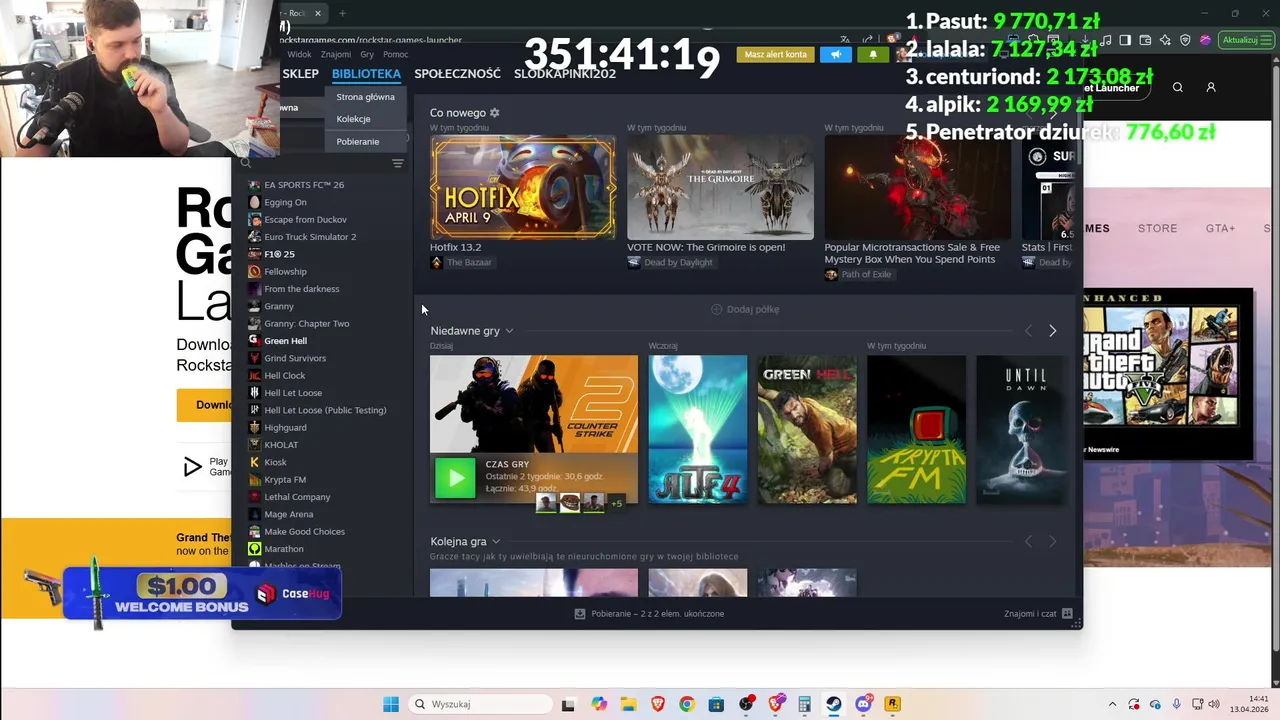
Task: Go to the SKLEP tab in Steam
Action: pos(300,74)
